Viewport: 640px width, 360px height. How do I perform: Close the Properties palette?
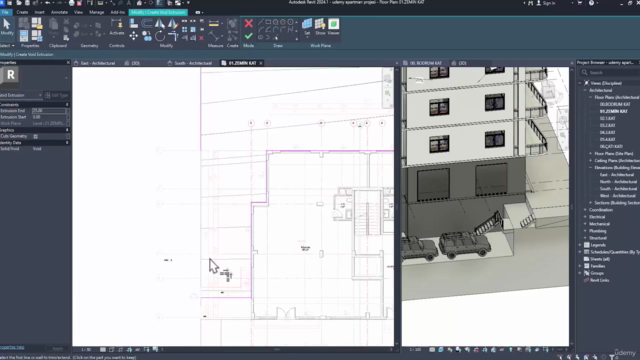coord(68,62)
